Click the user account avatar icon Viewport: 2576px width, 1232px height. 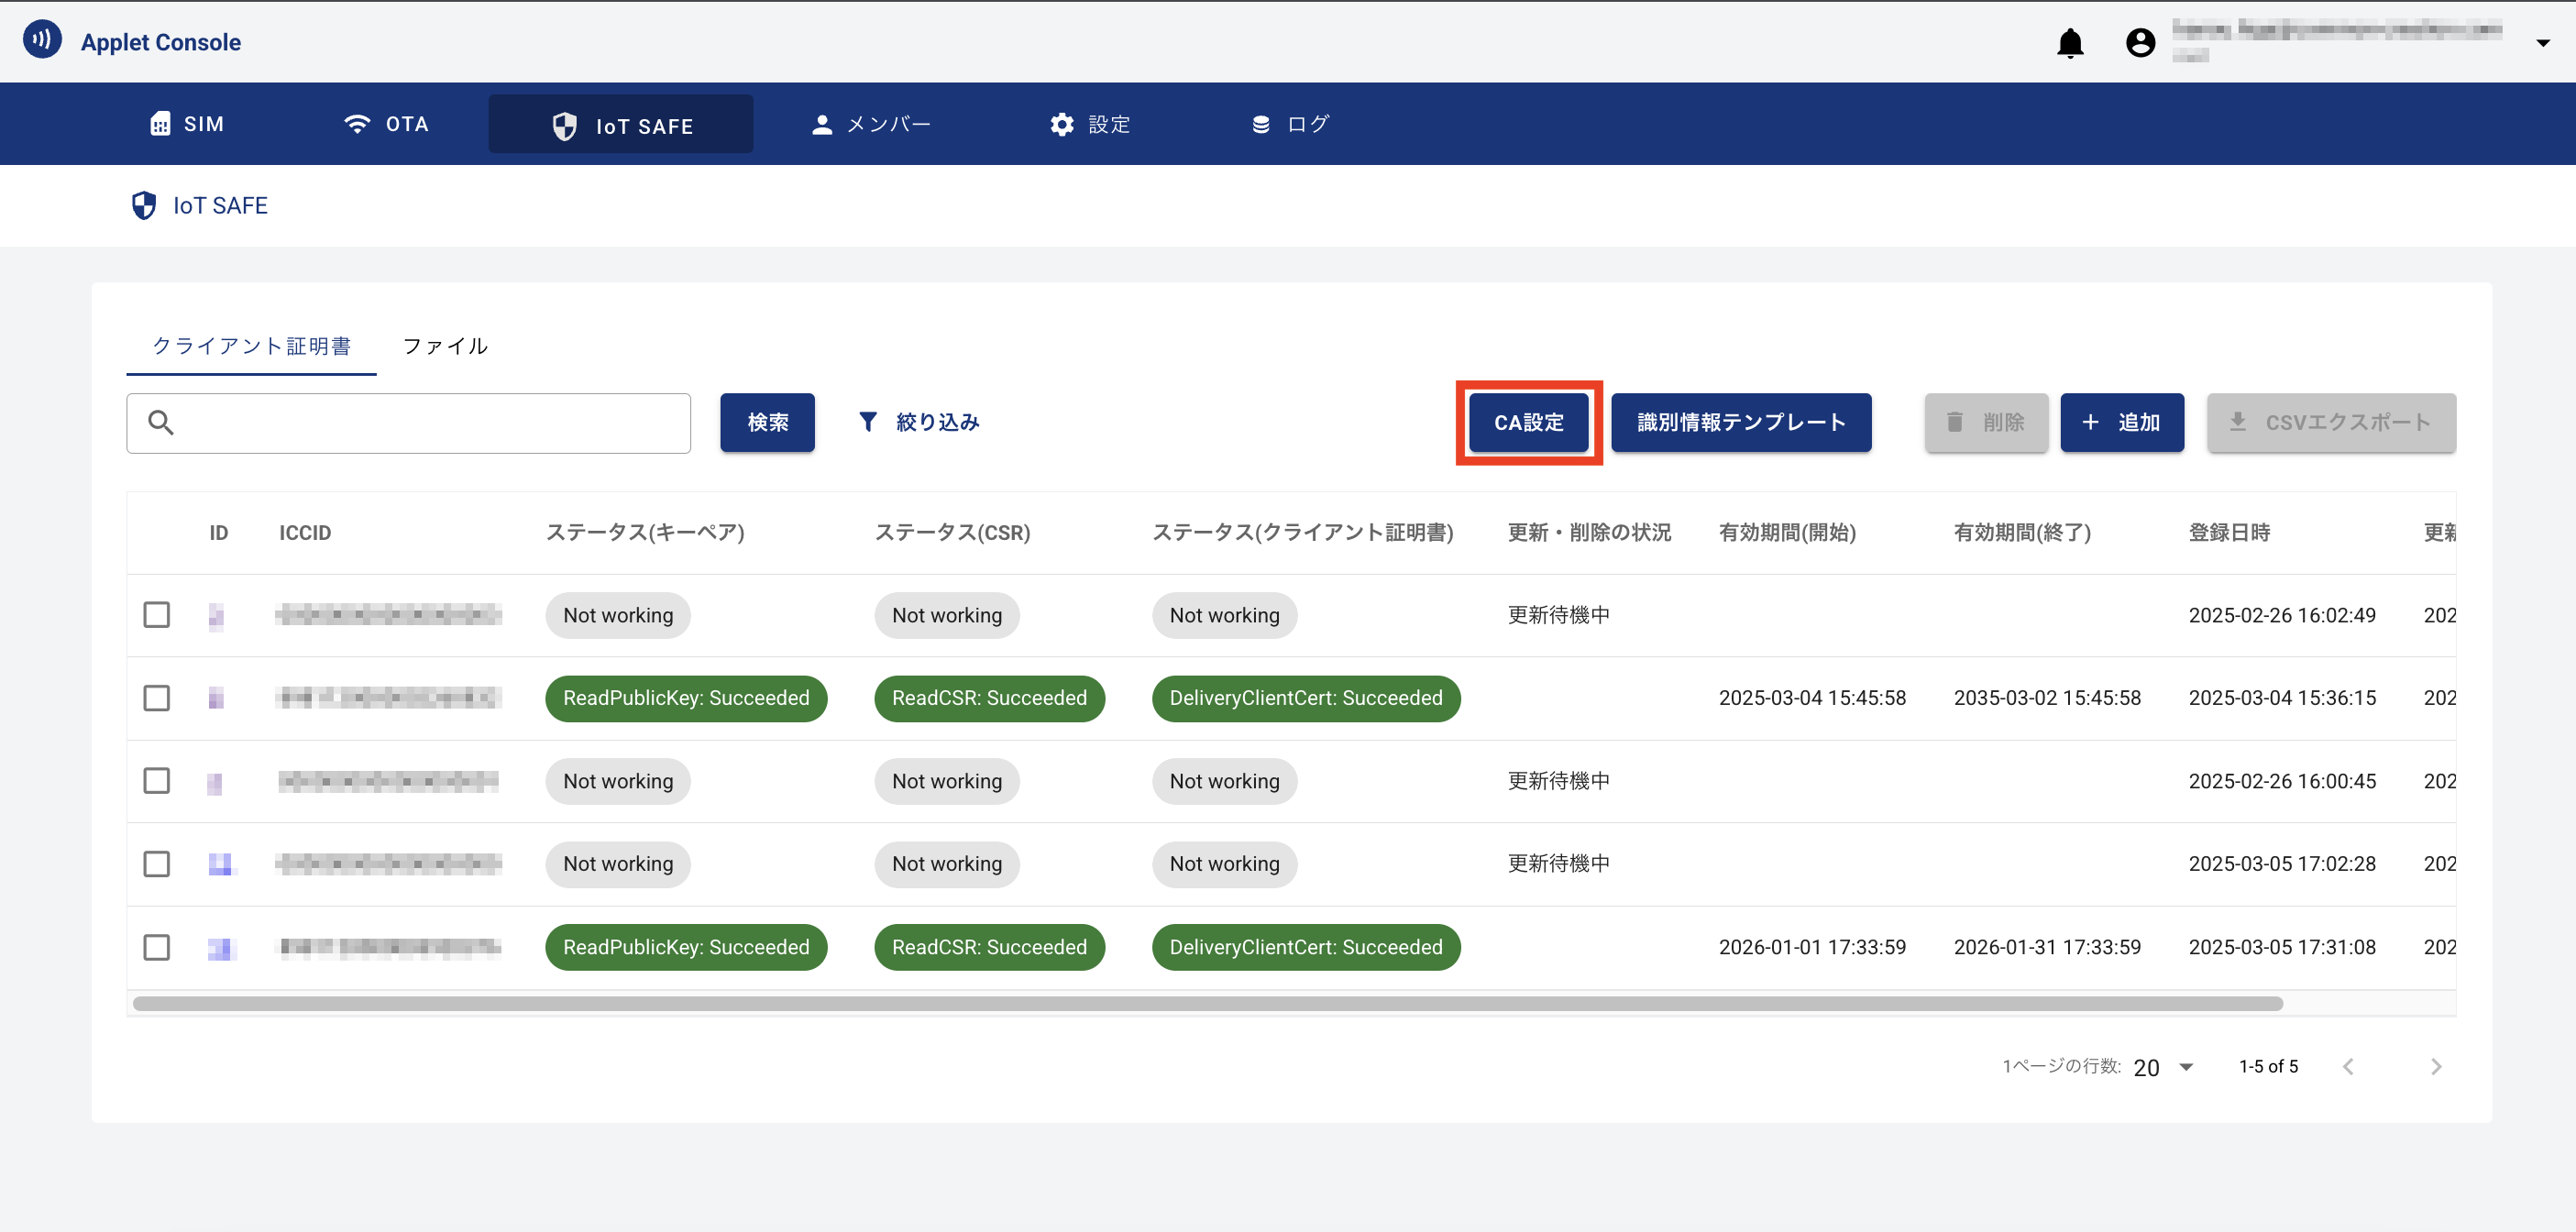[2140, 42]
